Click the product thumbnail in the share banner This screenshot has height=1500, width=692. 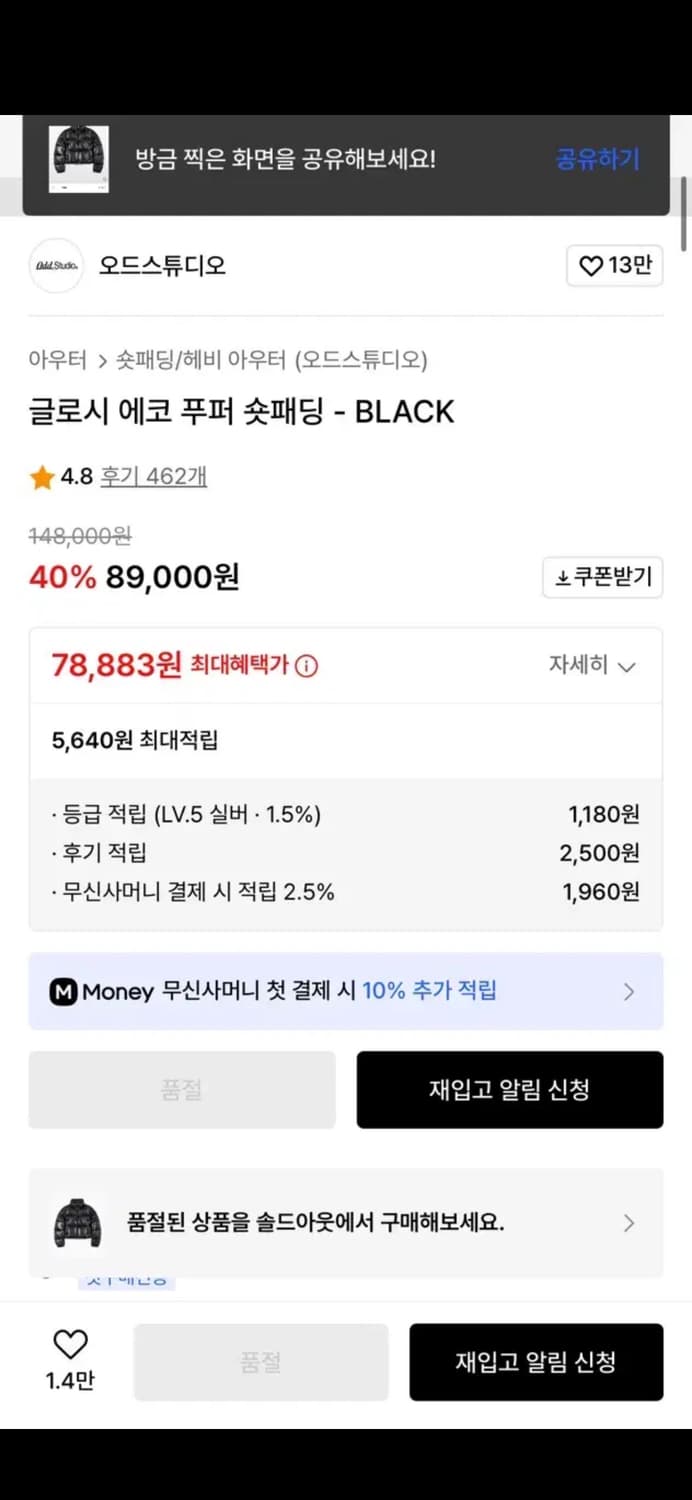pyautogui.click(x=79, y=159)
